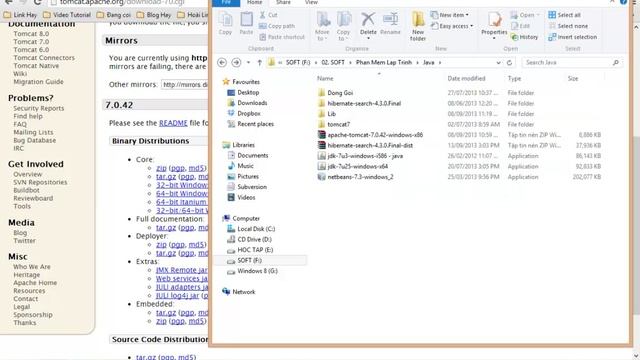This screenshot has height=360, width=640.
Task: Select the jdk-7u3-windows-i586 - java file
Action: tap(365, 156)
